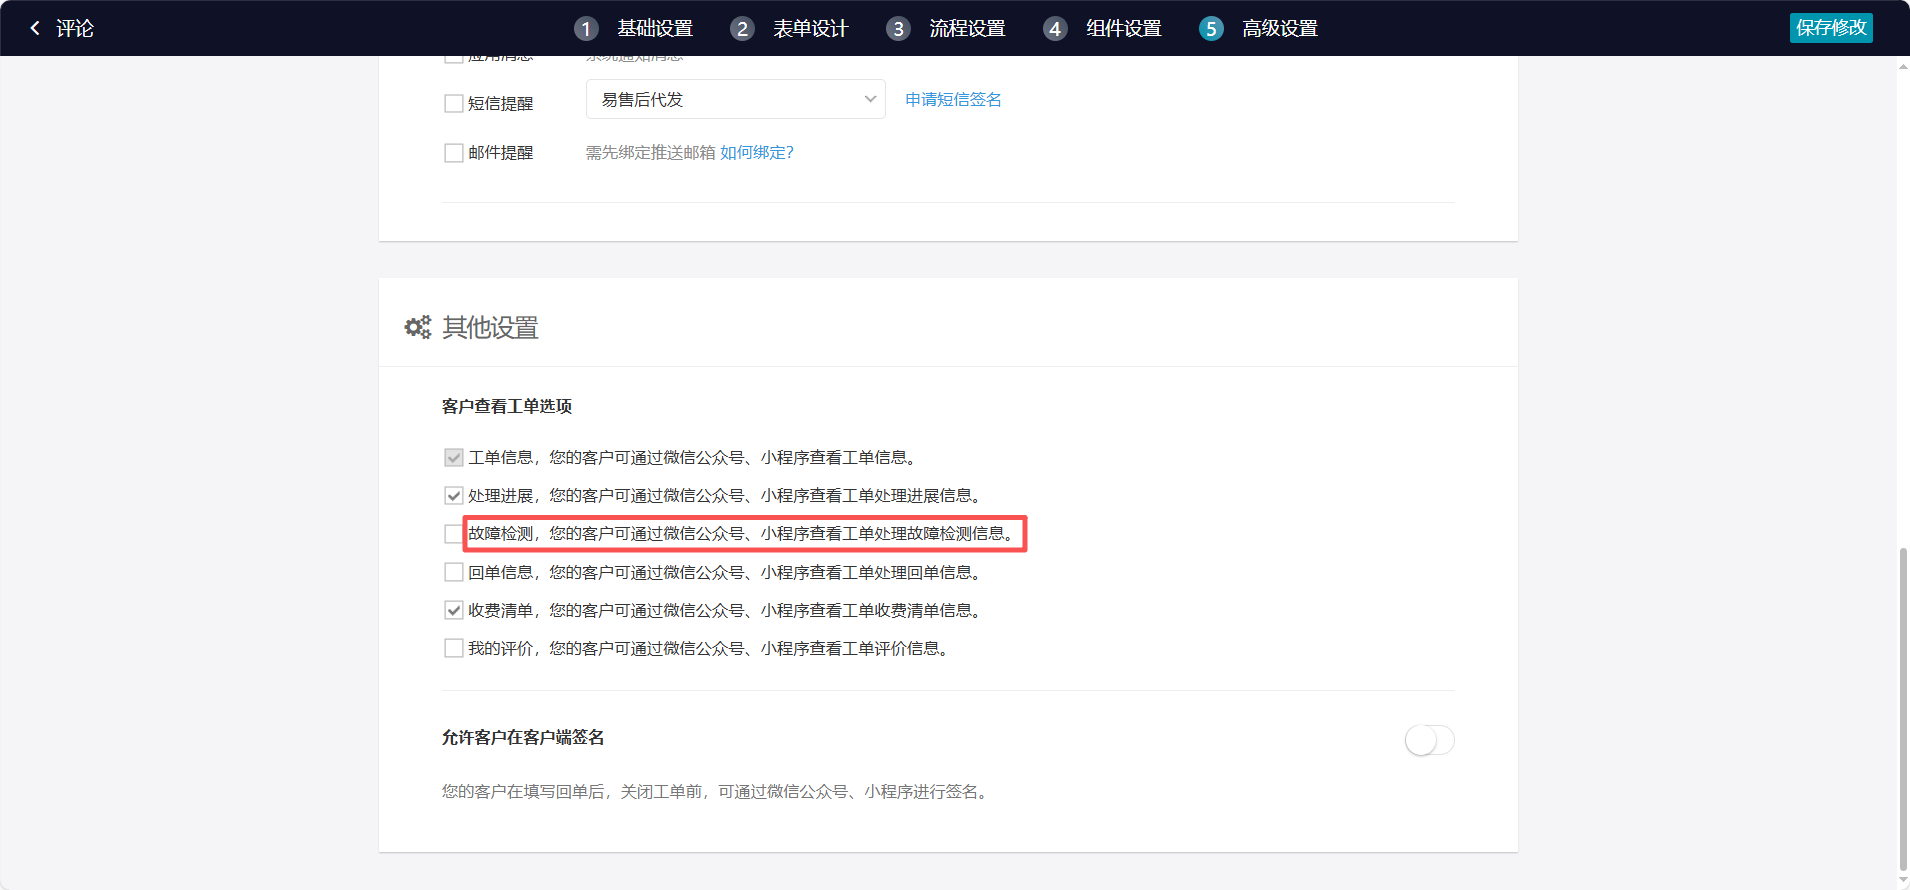This screenshot has width=1910, height=890.
Task: Check the 邮件提醒 checkbox
Action: pyautogui.click(x=454, y=153)
